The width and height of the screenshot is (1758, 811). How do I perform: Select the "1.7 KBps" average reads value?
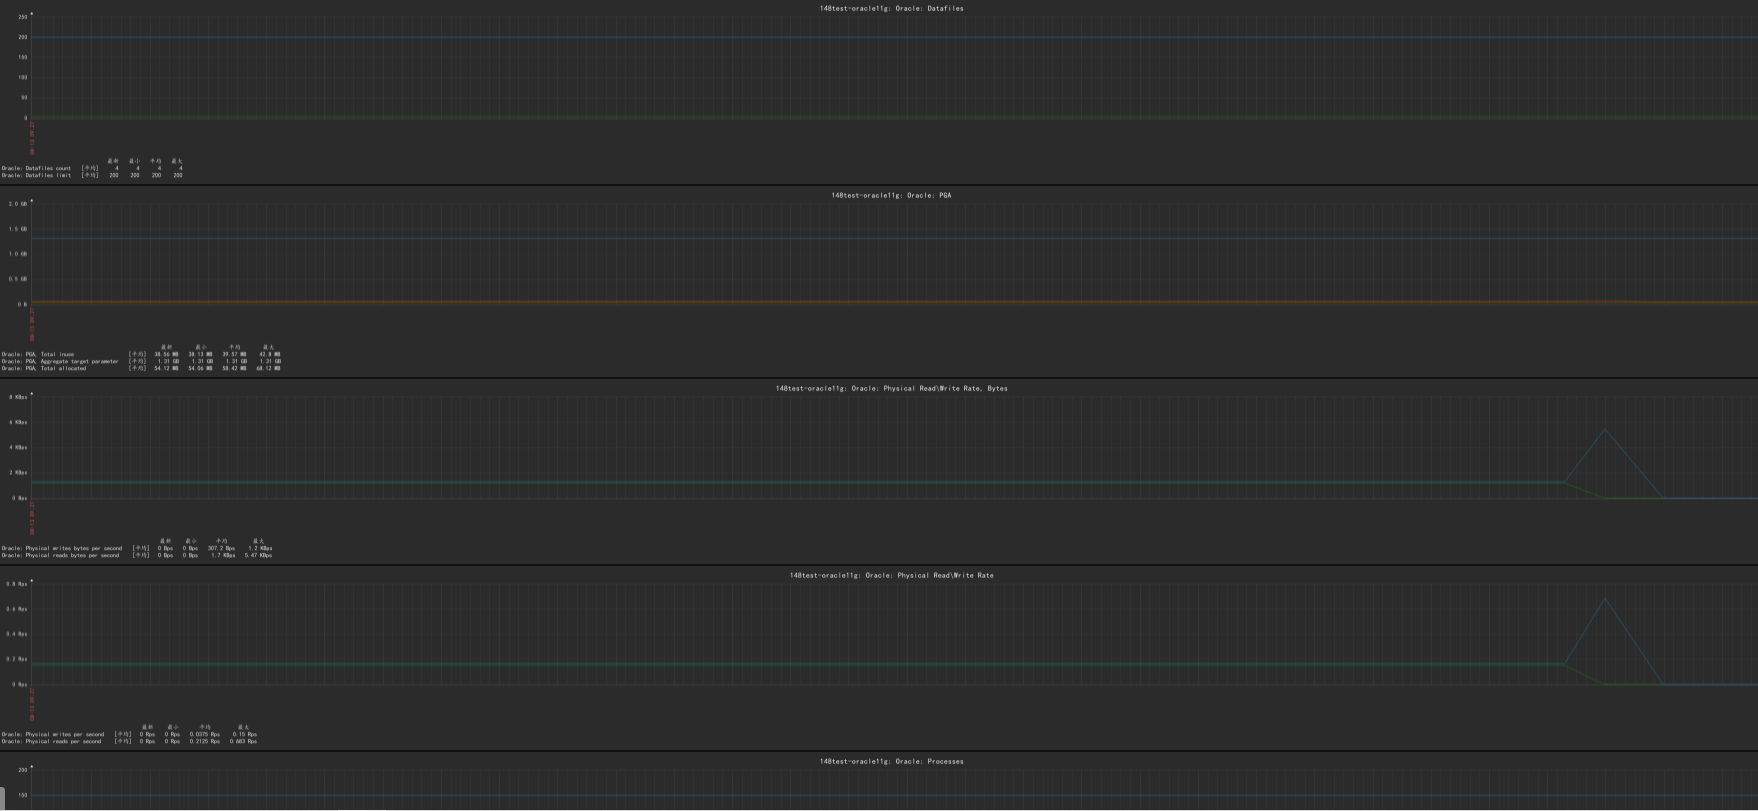point(223,555)
